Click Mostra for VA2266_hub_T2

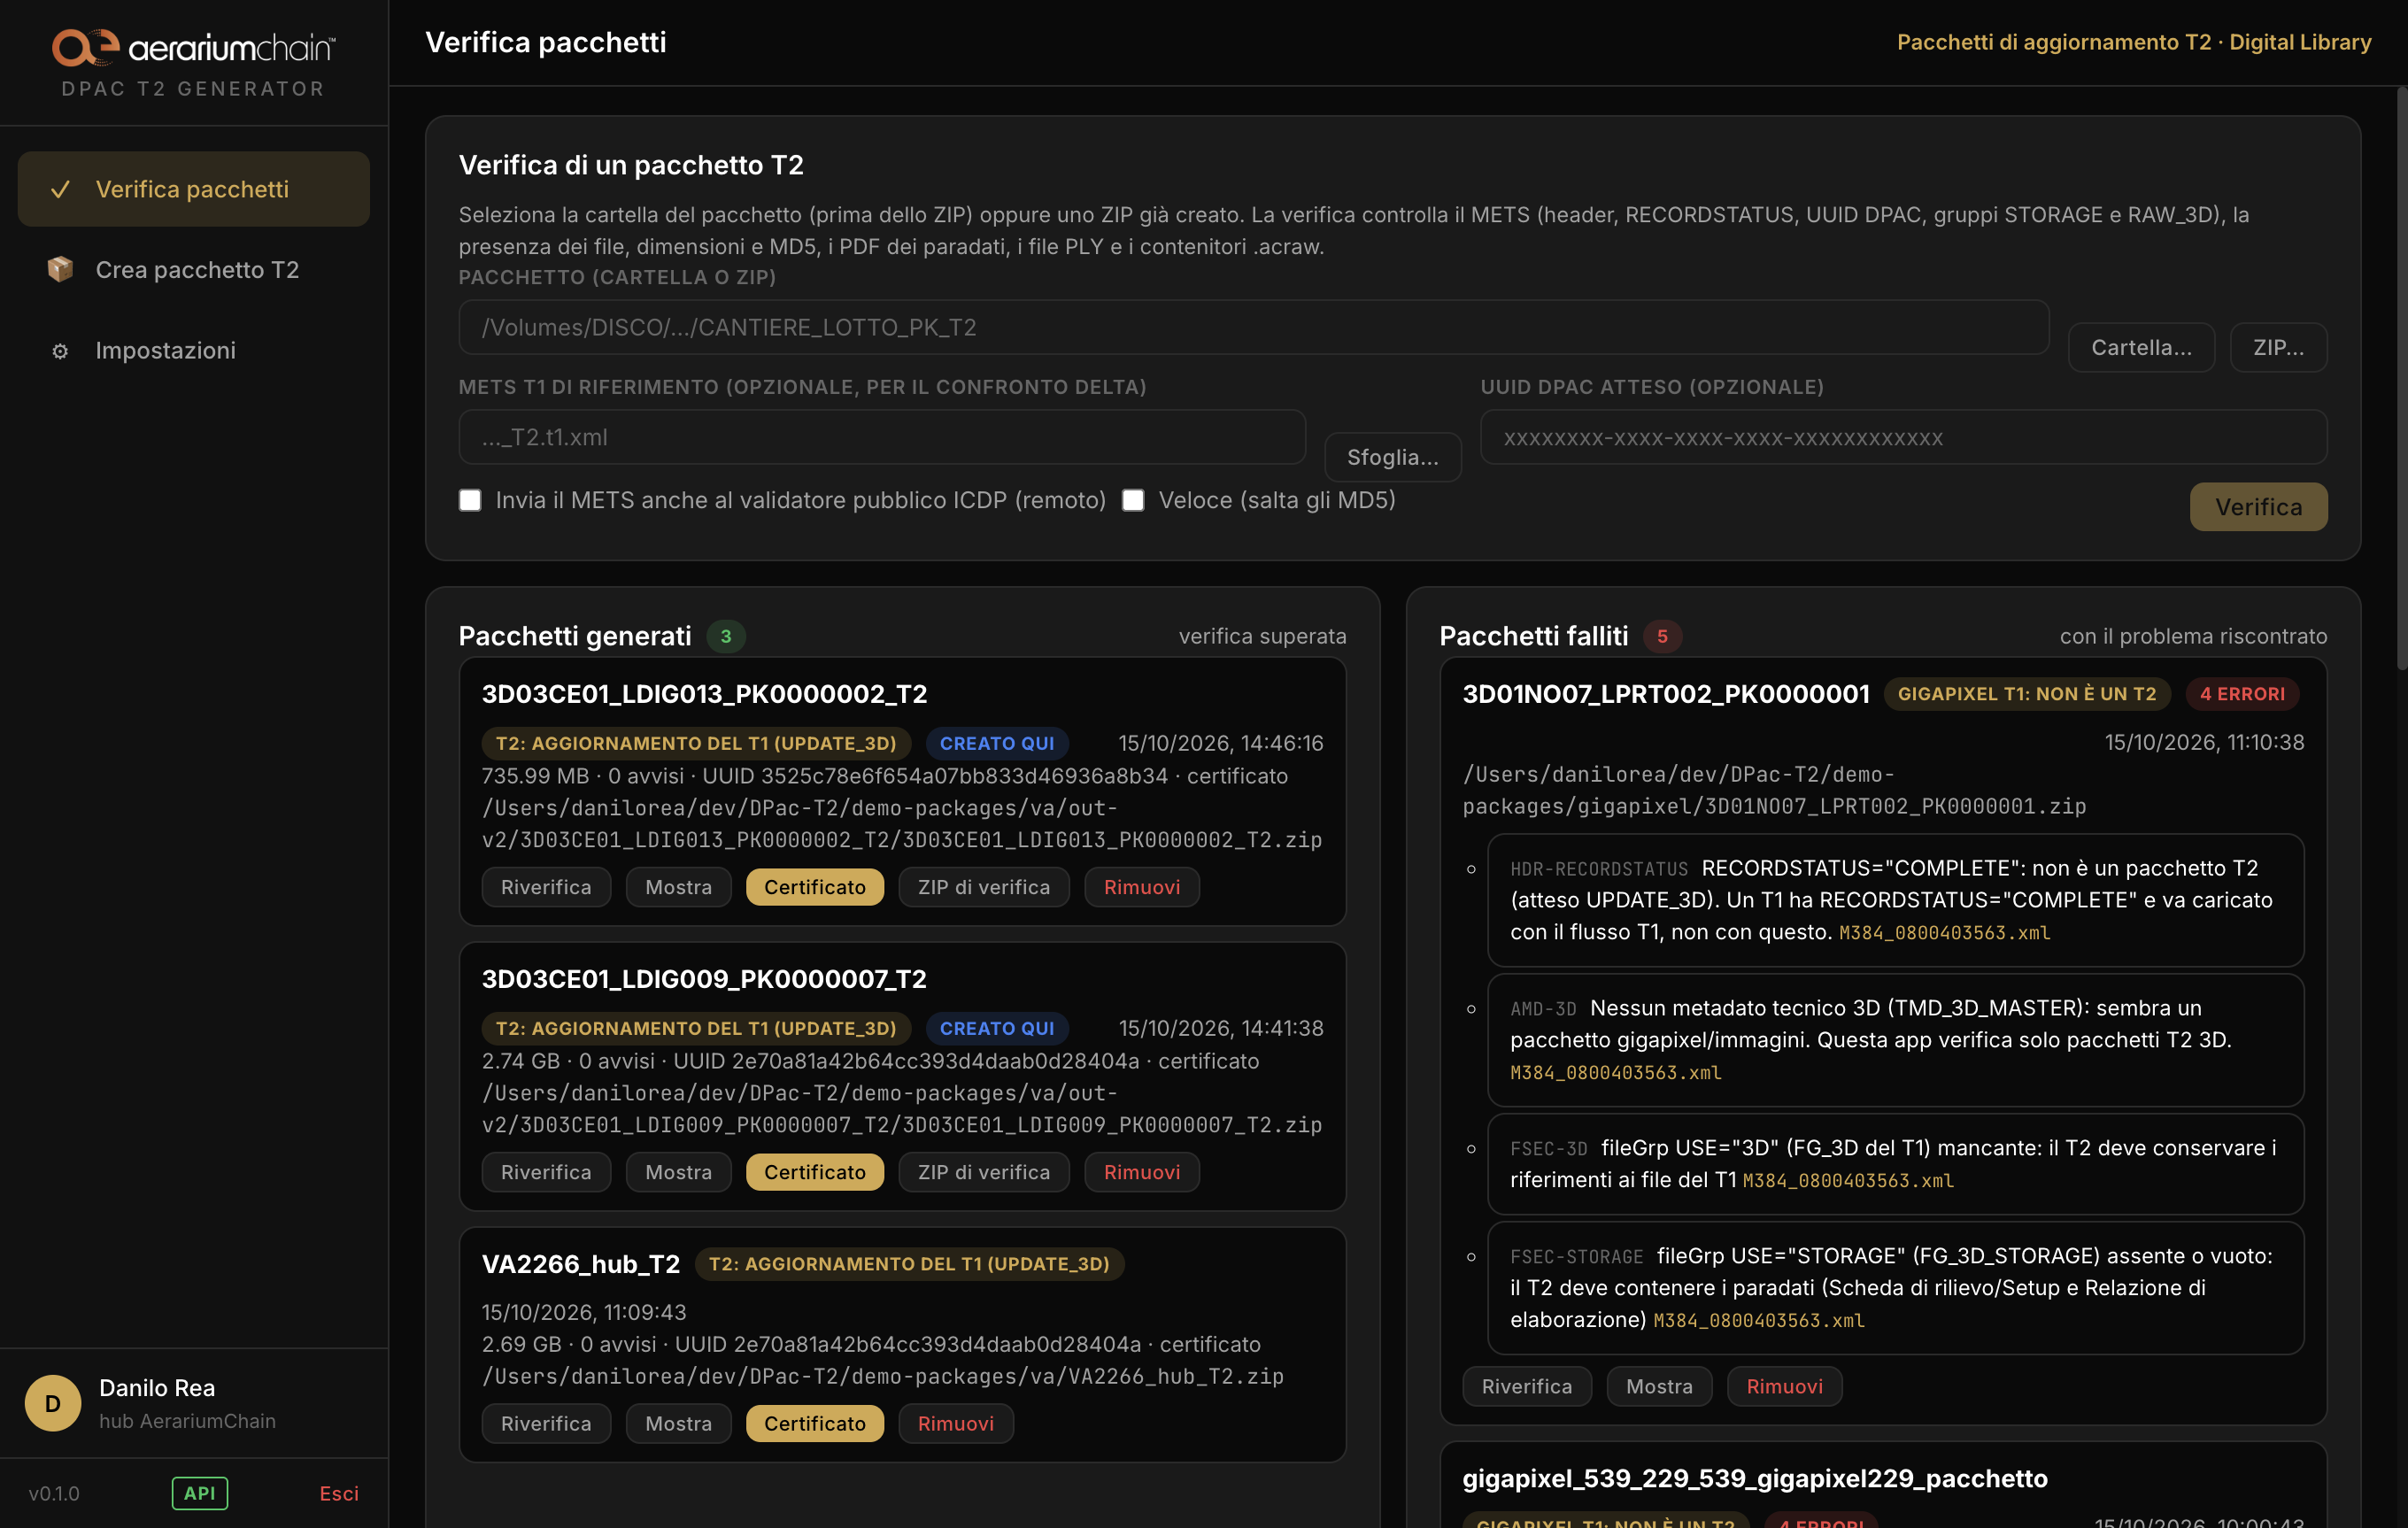tap(679, 1423)
